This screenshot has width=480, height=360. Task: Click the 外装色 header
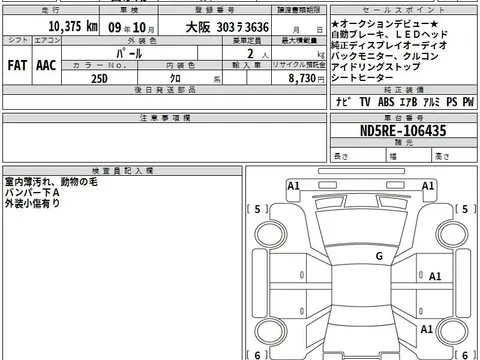[x=142, y=41]
